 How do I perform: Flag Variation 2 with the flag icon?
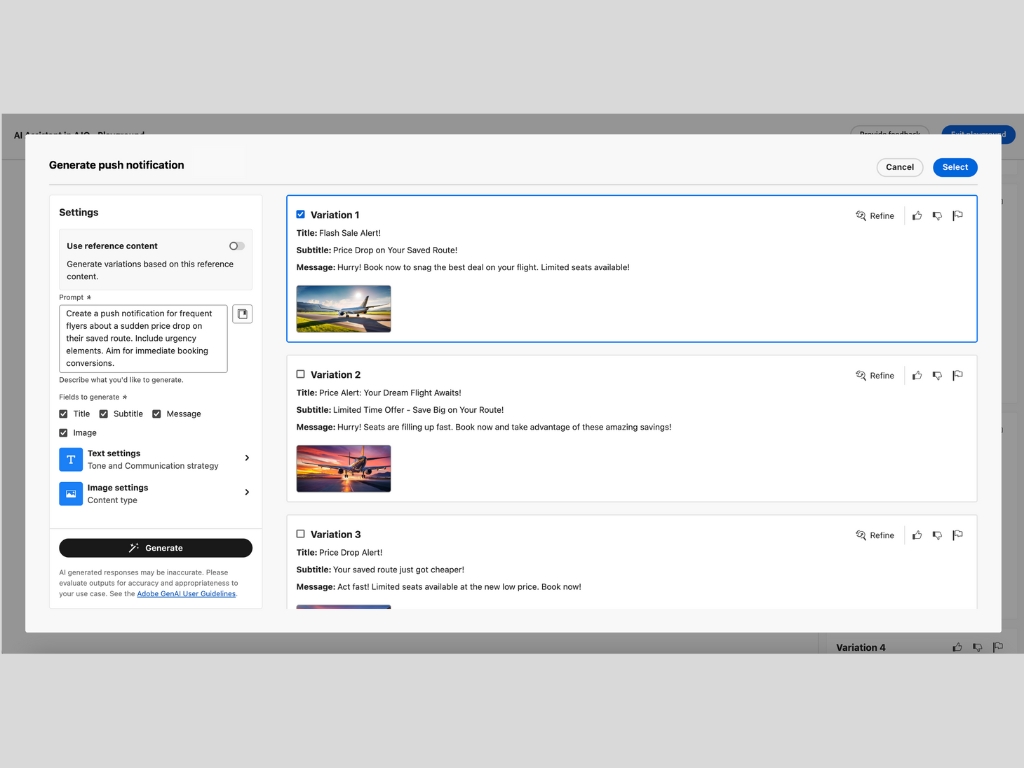(957, 376)
